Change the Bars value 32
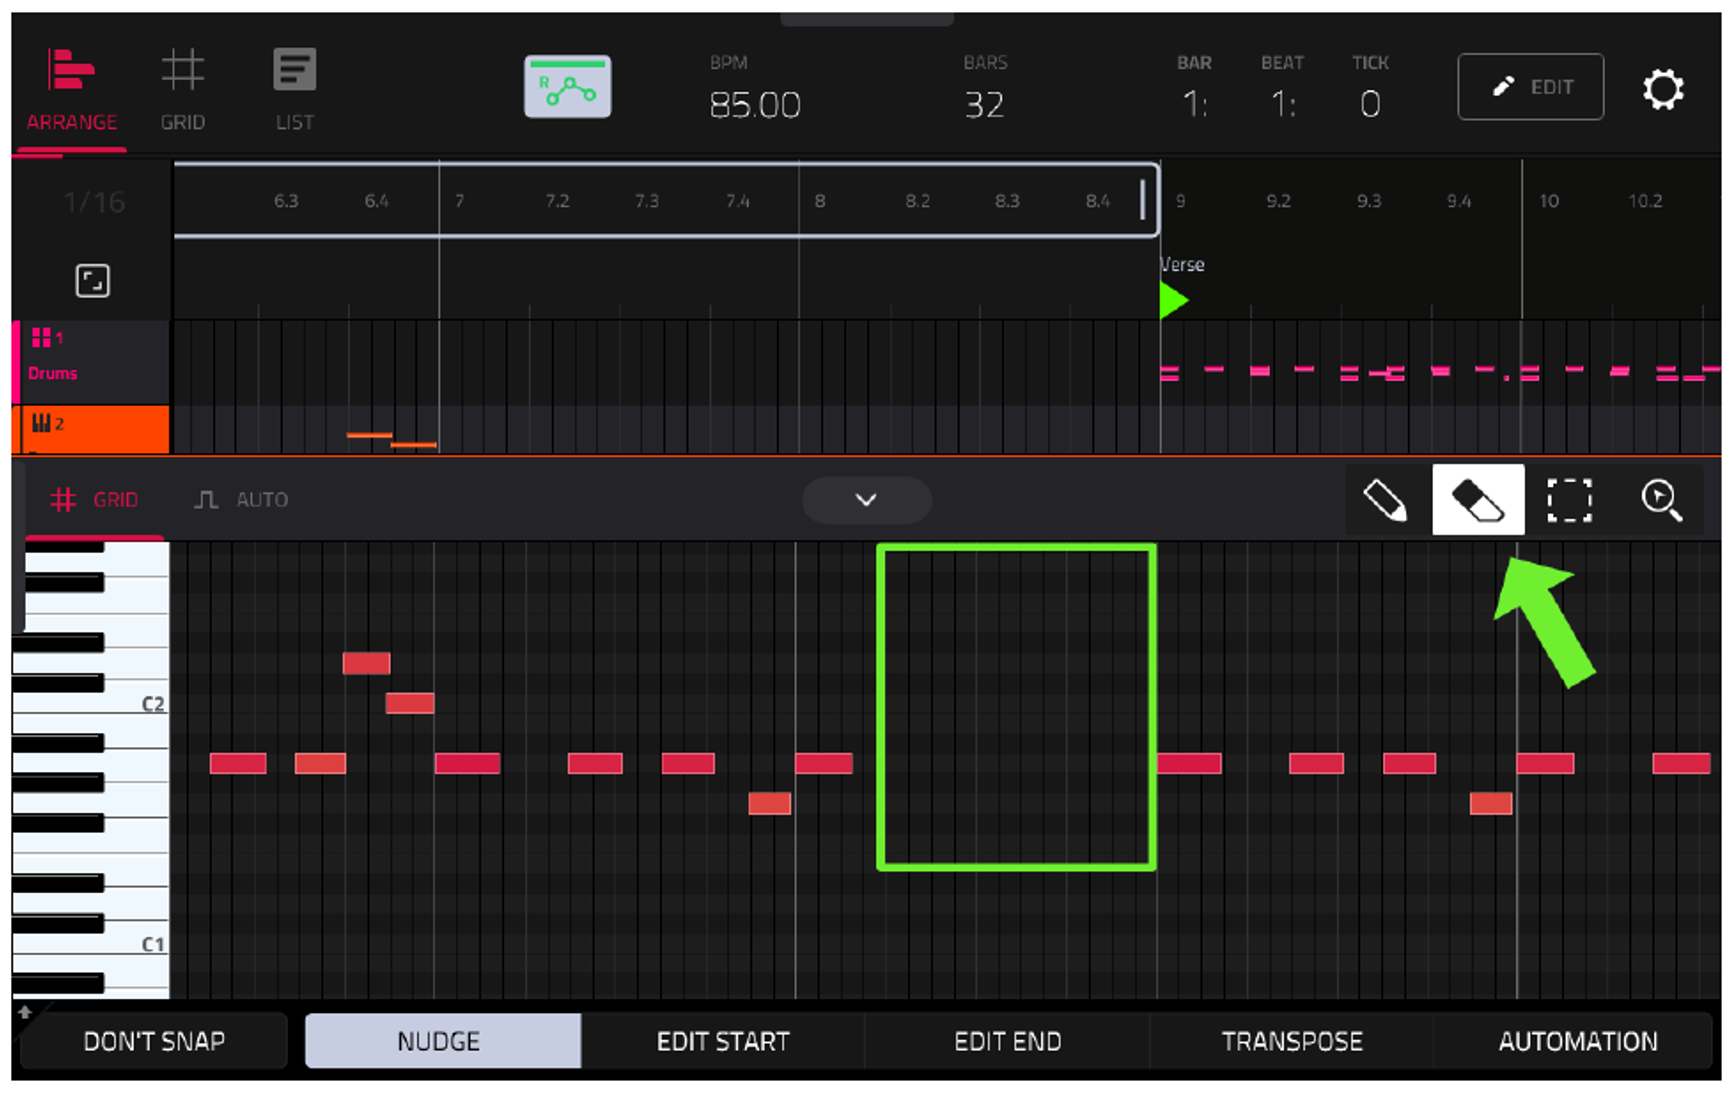 coord(984,104)
